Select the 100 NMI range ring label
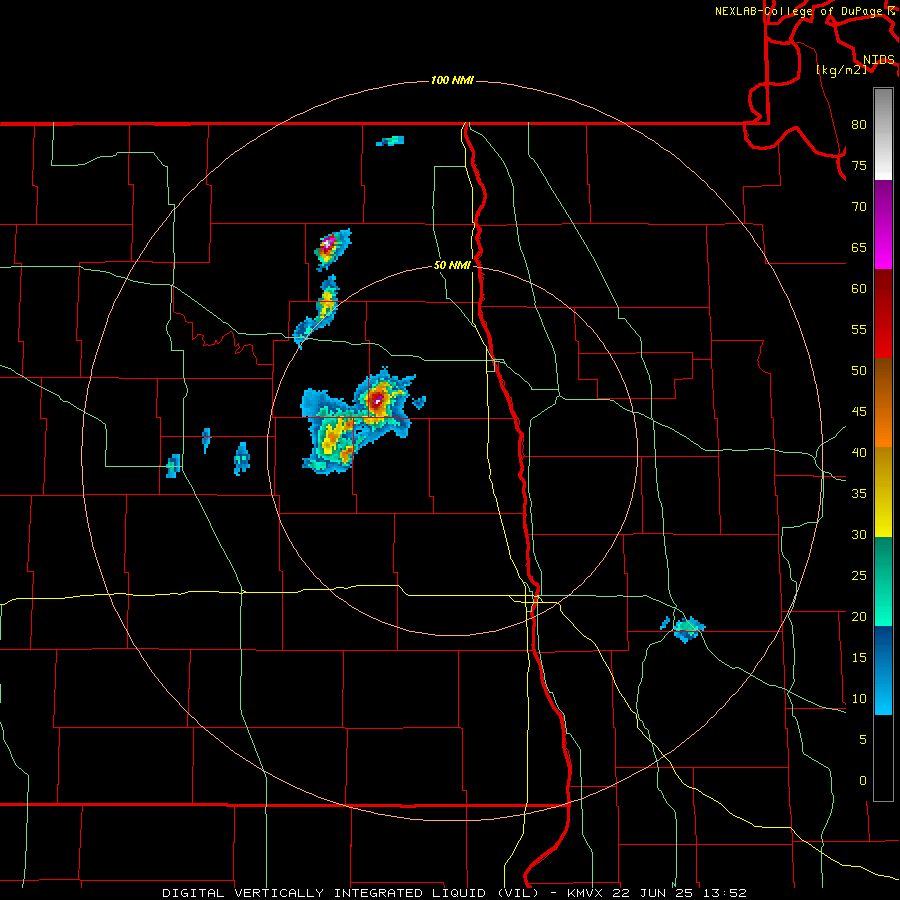 [x=452, y=80]
